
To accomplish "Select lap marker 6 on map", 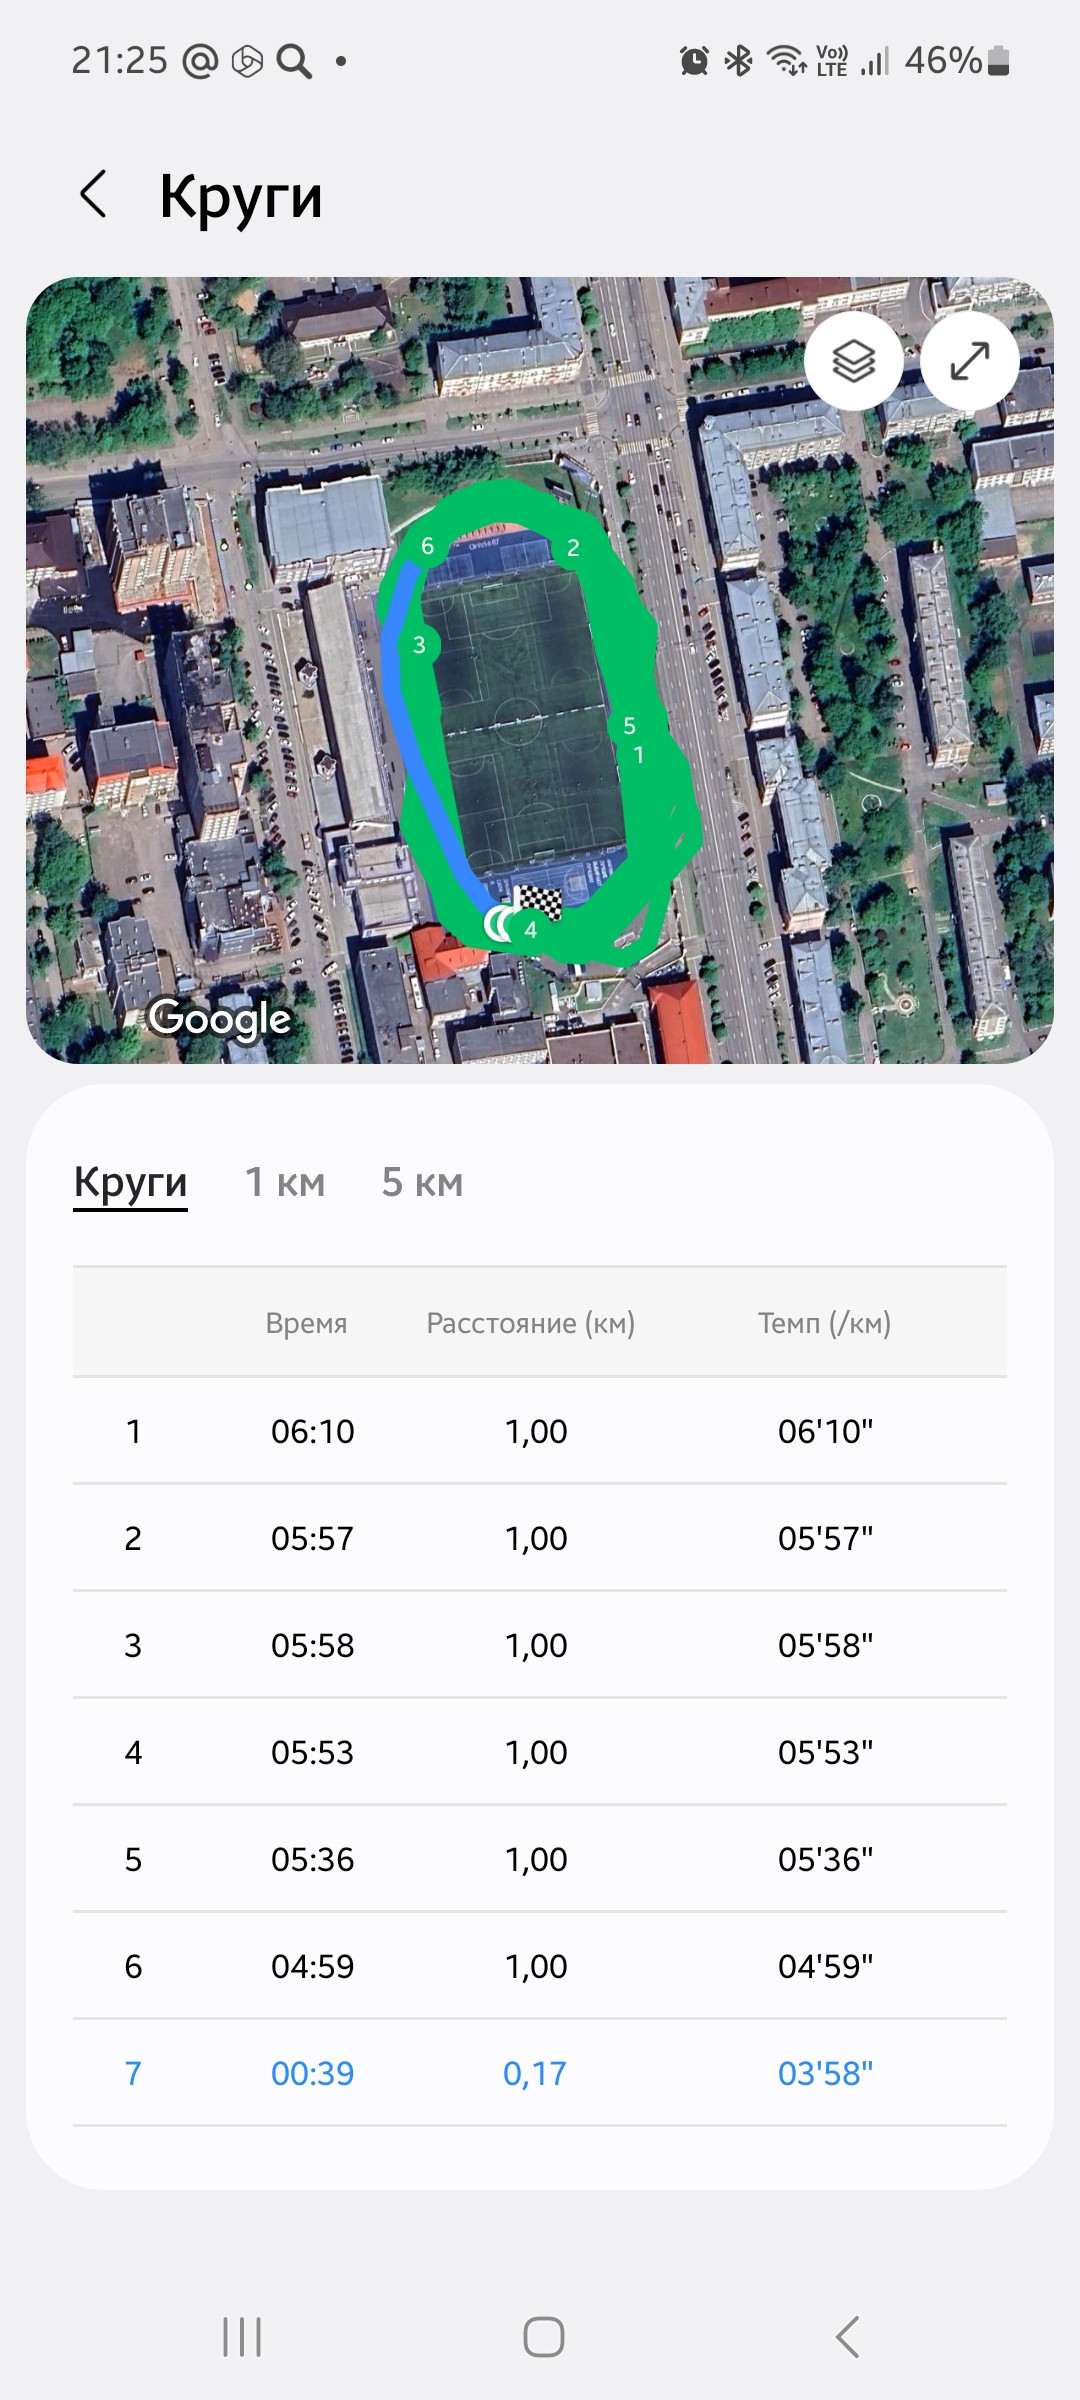I will 427,546.
